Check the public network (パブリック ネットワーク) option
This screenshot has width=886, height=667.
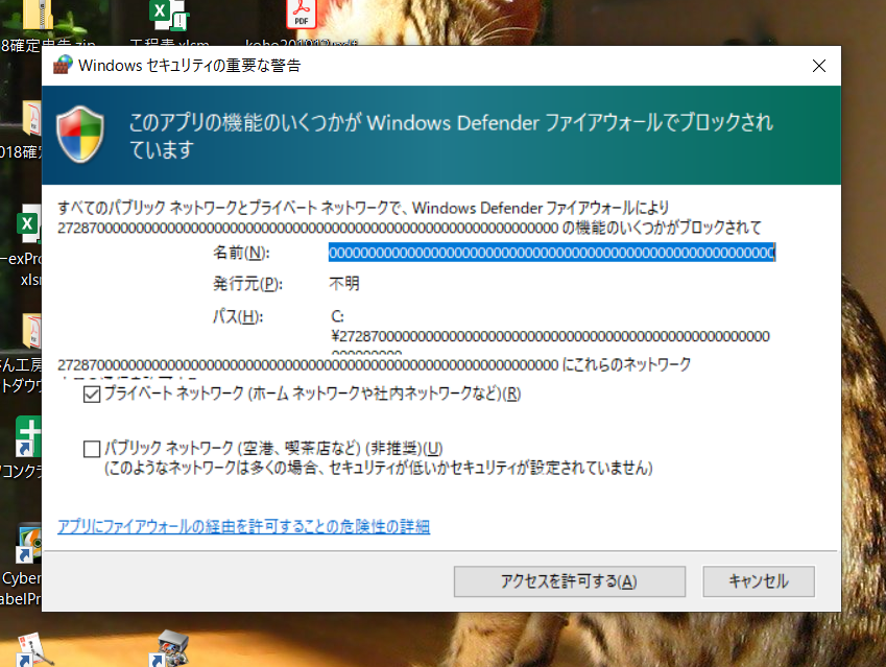click(92, 449)
